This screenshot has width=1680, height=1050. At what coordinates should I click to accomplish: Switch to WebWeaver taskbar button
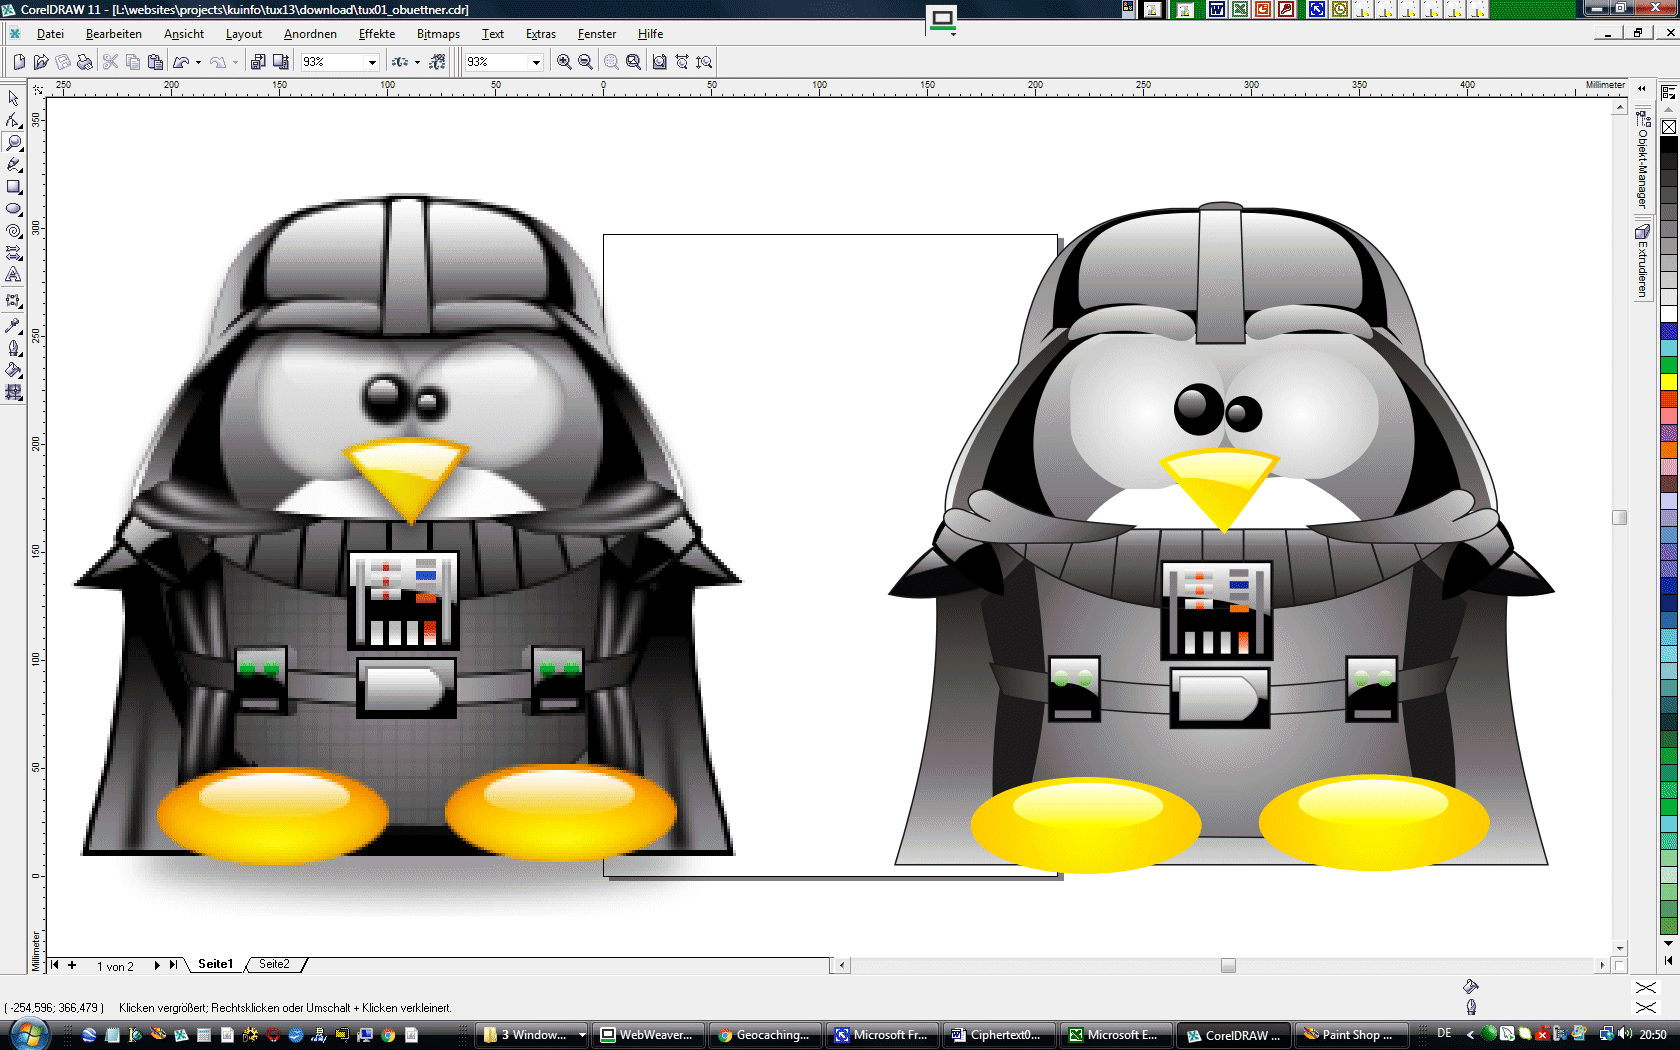[x=648, y=1035]
